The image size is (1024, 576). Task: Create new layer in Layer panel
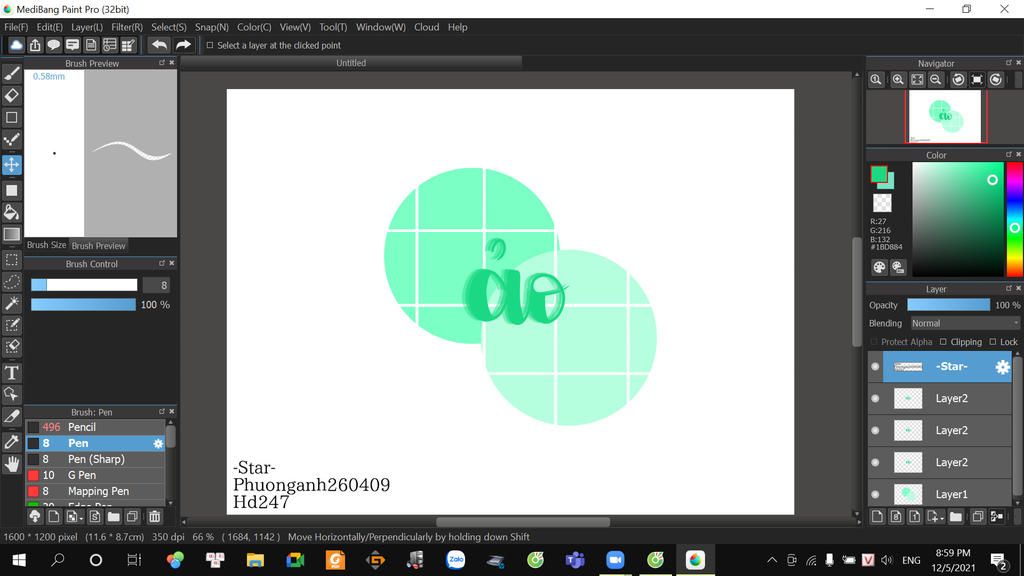click(877, 517)
